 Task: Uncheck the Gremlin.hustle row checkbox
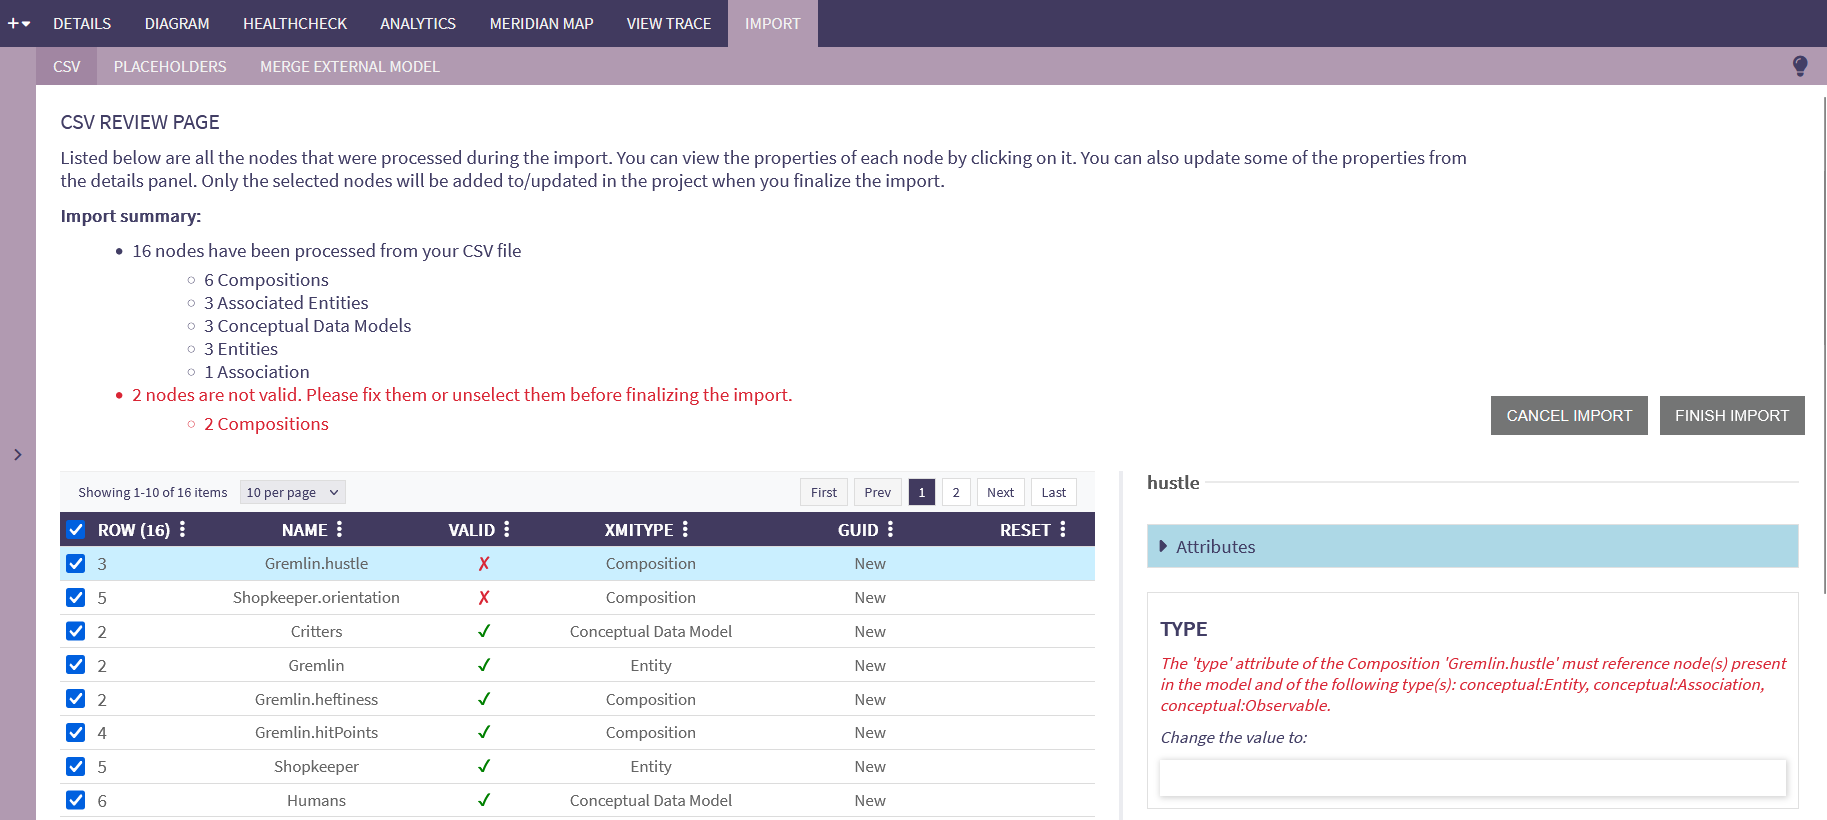point(76,563)
